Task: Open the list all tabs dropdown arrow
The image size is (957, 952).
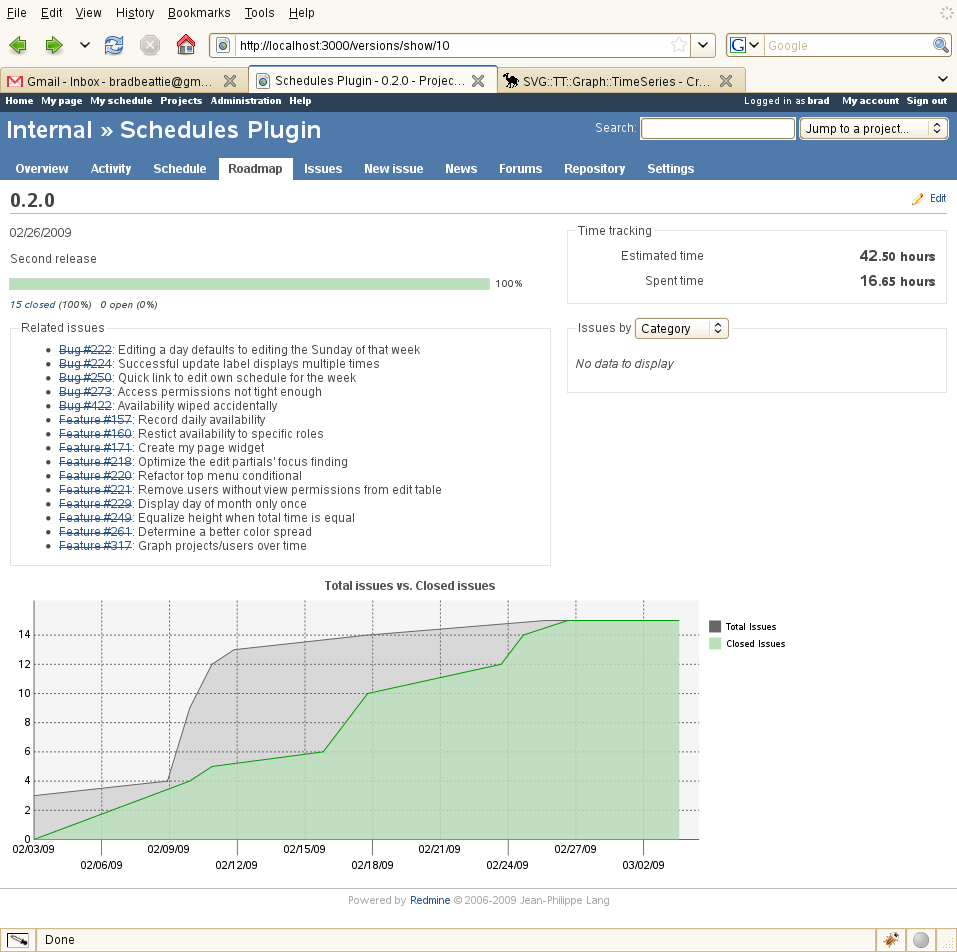Action: pyautogui.click(x=942, y=79)
